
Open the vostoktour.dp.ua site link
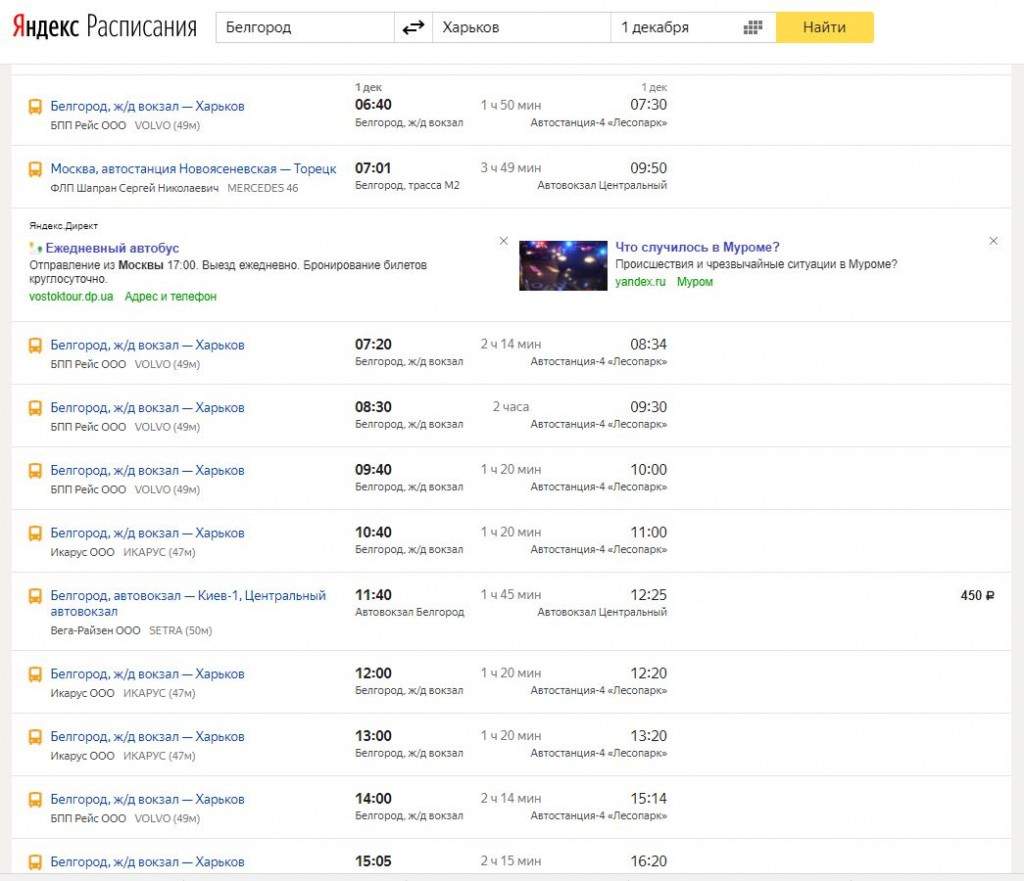pyautogui.click(x=71, y=297)
